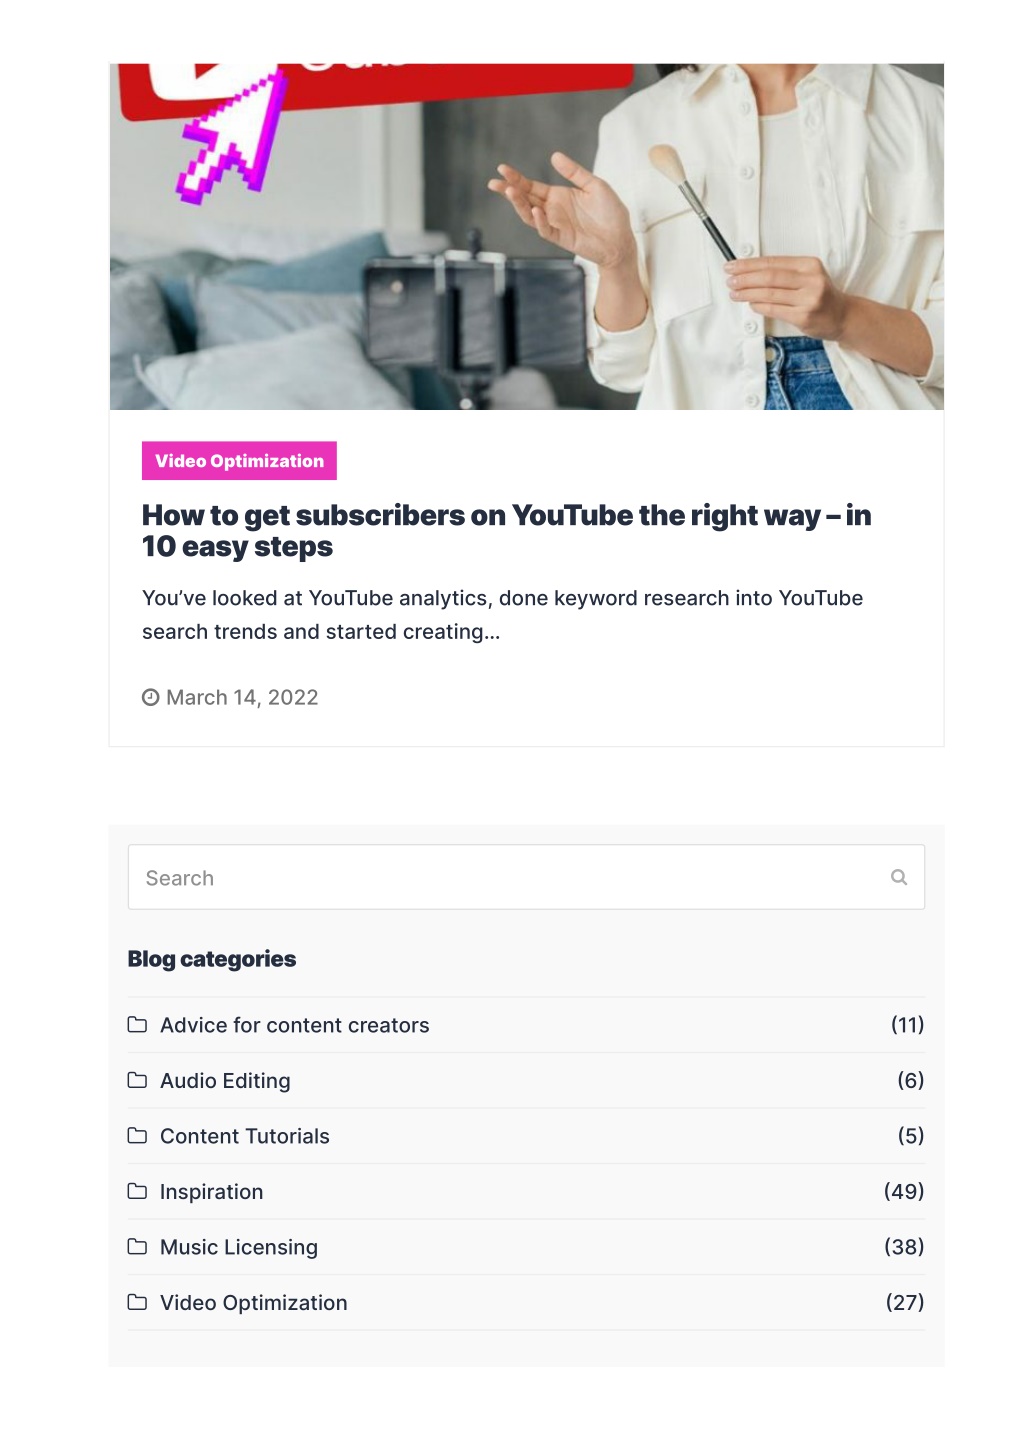Image resolution: width=1024 pixels, height=1449 pixels.
Task: Focus the Search input field
Action: point(526,877)
